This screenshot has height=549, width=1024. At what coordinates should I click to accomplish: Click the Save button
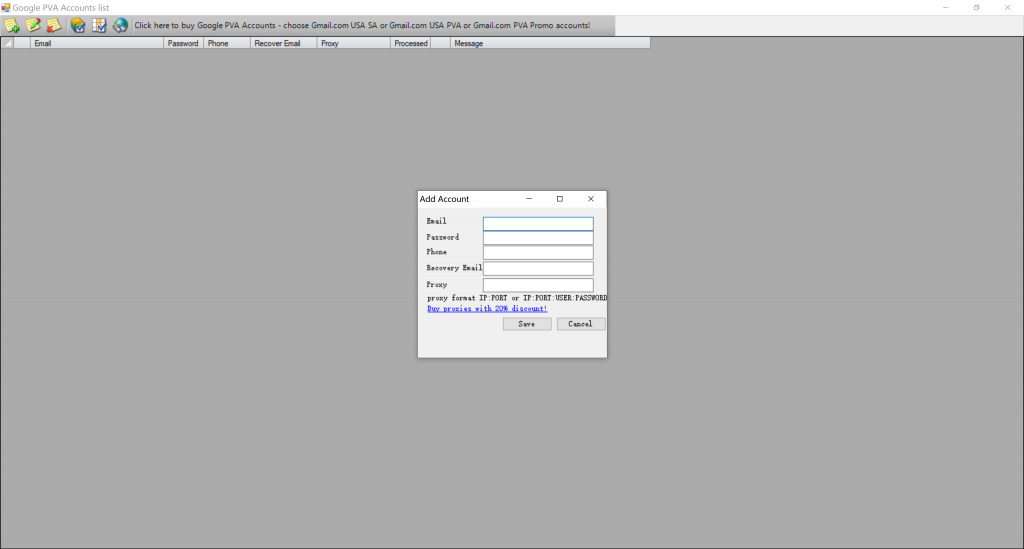pos(527,324)
